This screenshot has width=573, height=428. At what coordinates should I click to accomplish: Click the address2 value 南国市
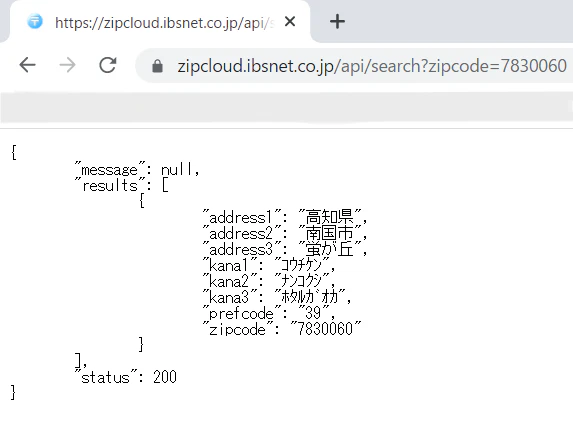[x=330, y=233]
